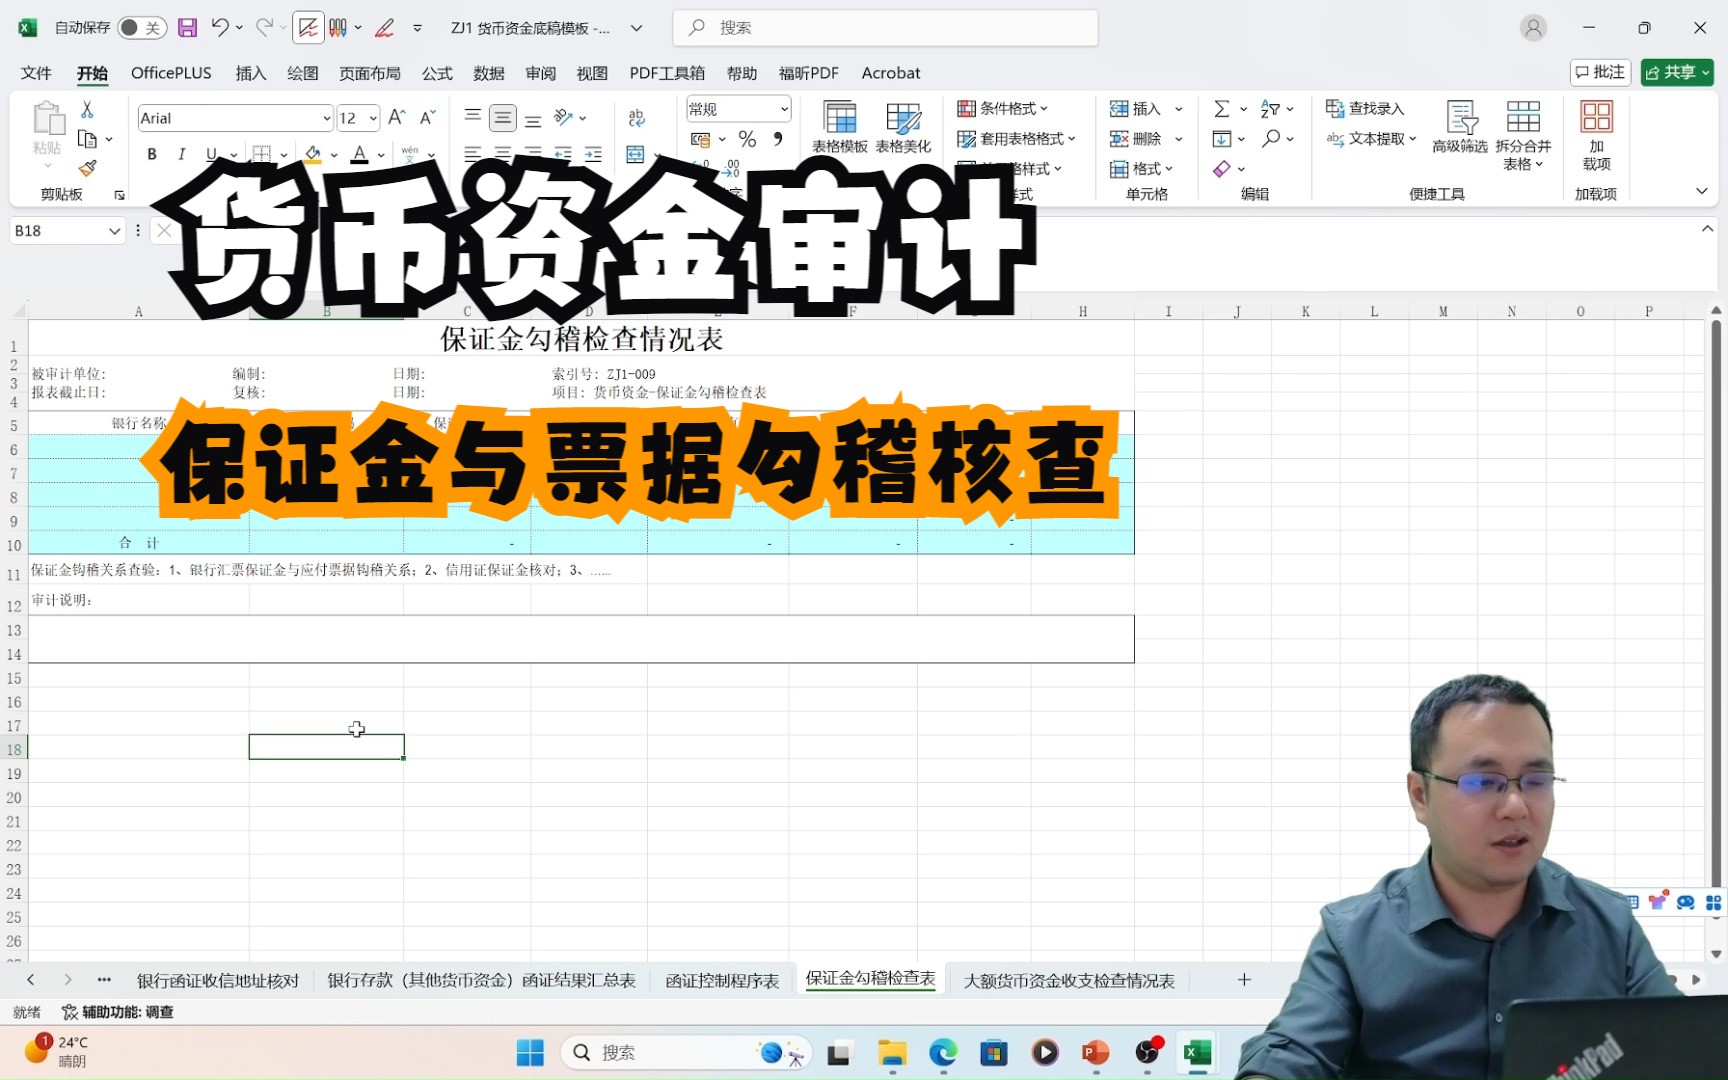The image size is (1728, 1080).
Task: Open the Name Box dropdown arrow
Action: [x=114, y=231]
